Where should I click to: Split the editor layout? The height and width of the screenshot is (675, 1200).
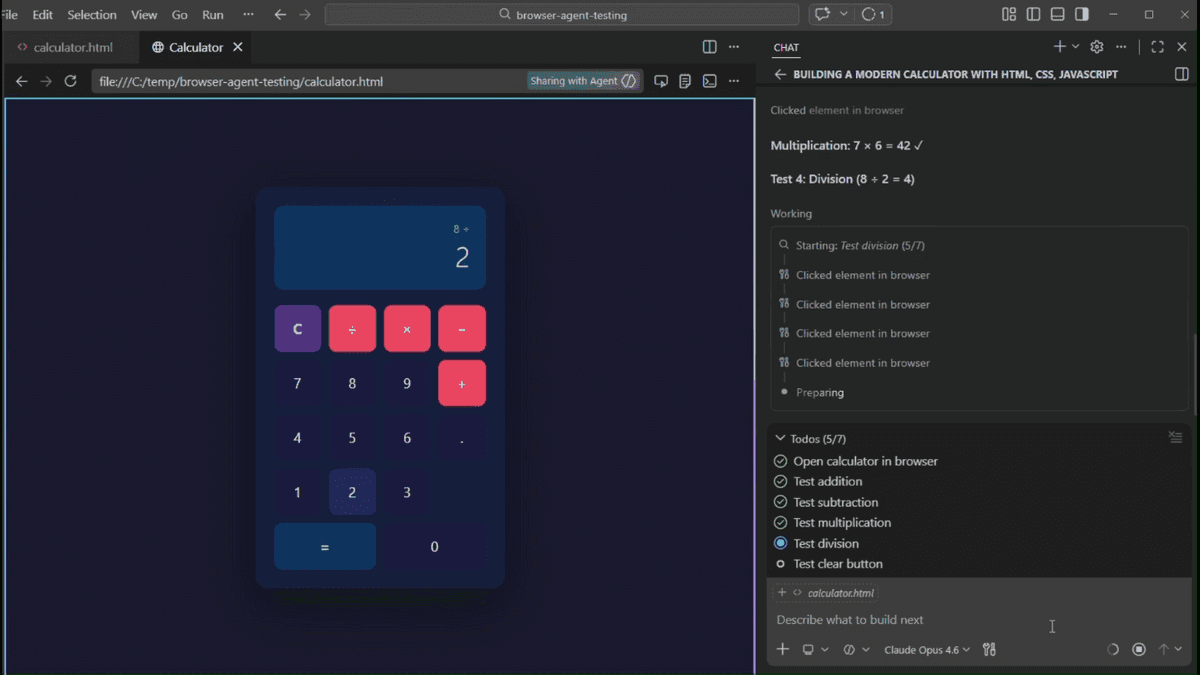(x=709, y=47)
